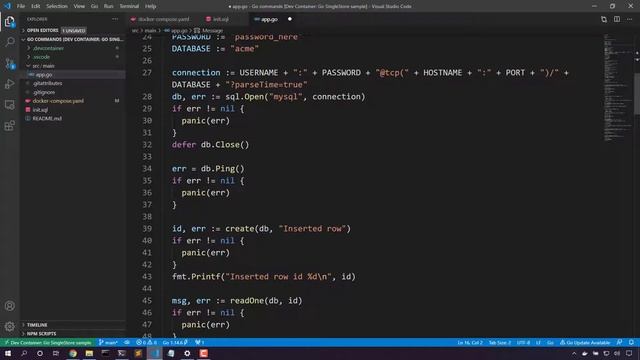Open the Manage gear menu
640x360 pixels.
(10, 326)
